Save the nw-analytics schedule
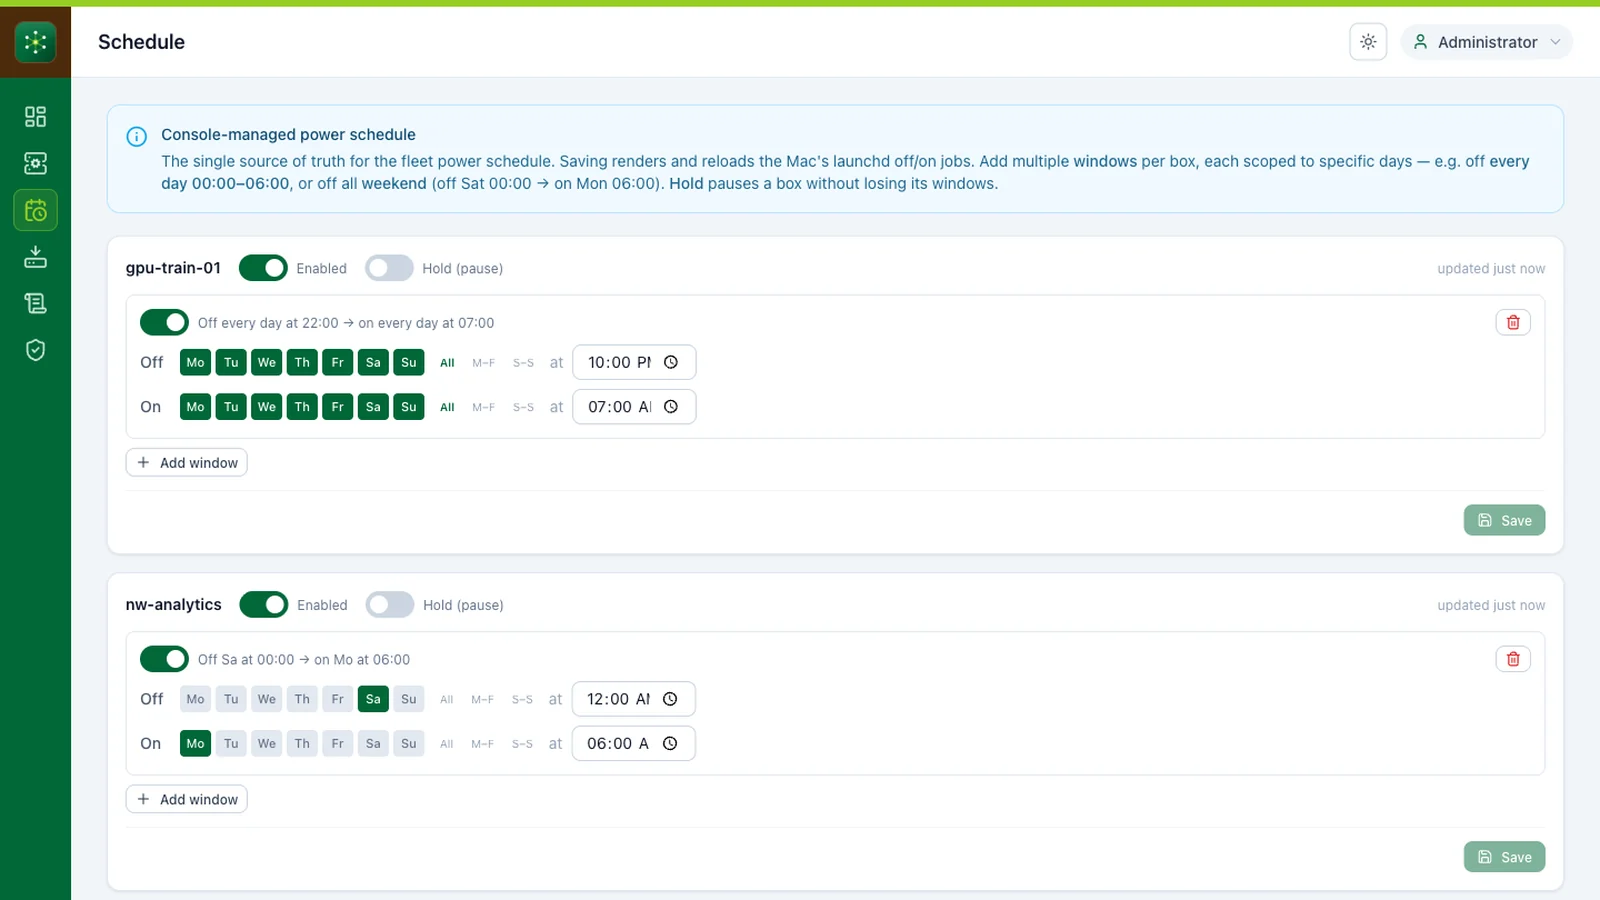 coord(1504,857)
